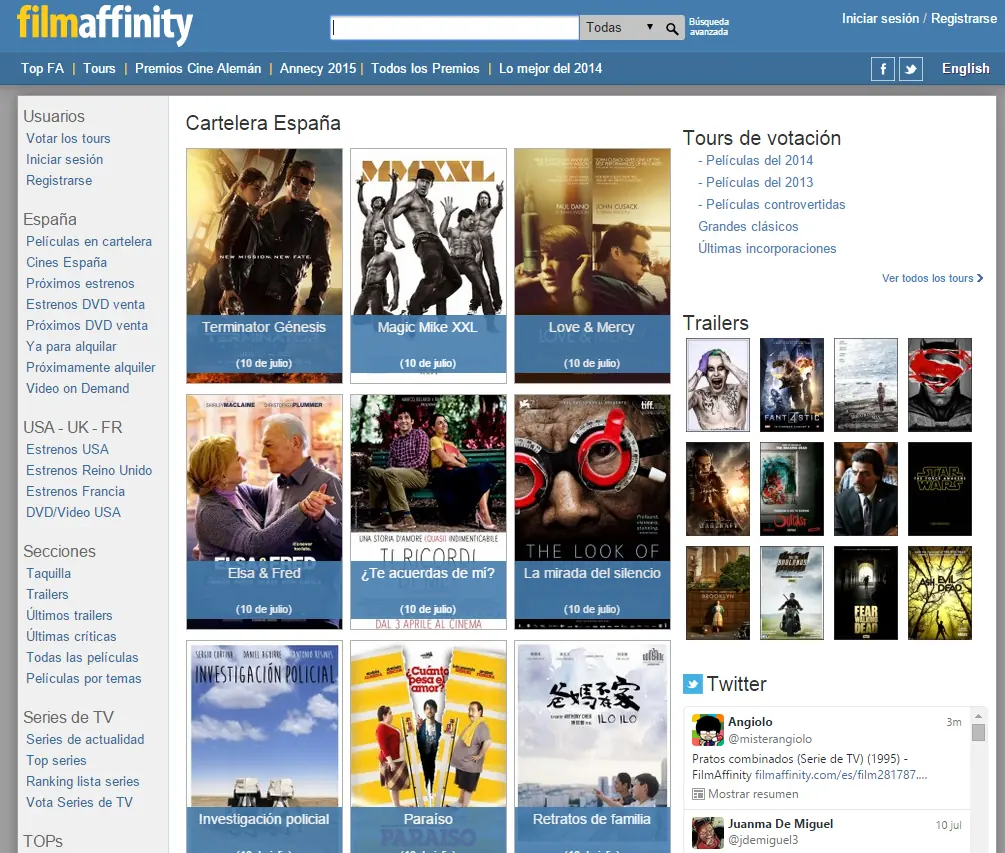Click the Twitter bird icon in the header
The width and height of the screenshot is (1005, 853).
coord(910,68)
